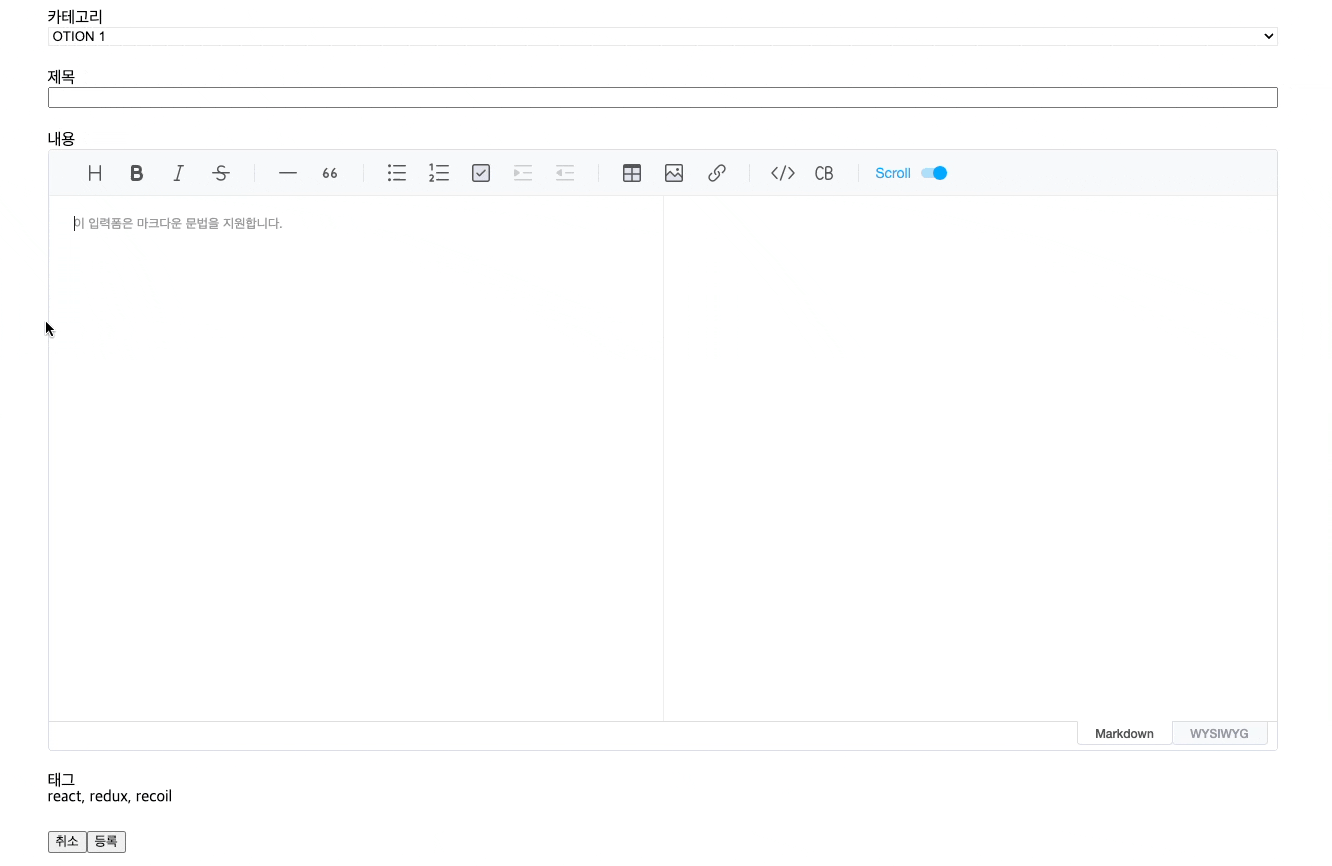Click the 등록 submit button

(x=106, y=841)
